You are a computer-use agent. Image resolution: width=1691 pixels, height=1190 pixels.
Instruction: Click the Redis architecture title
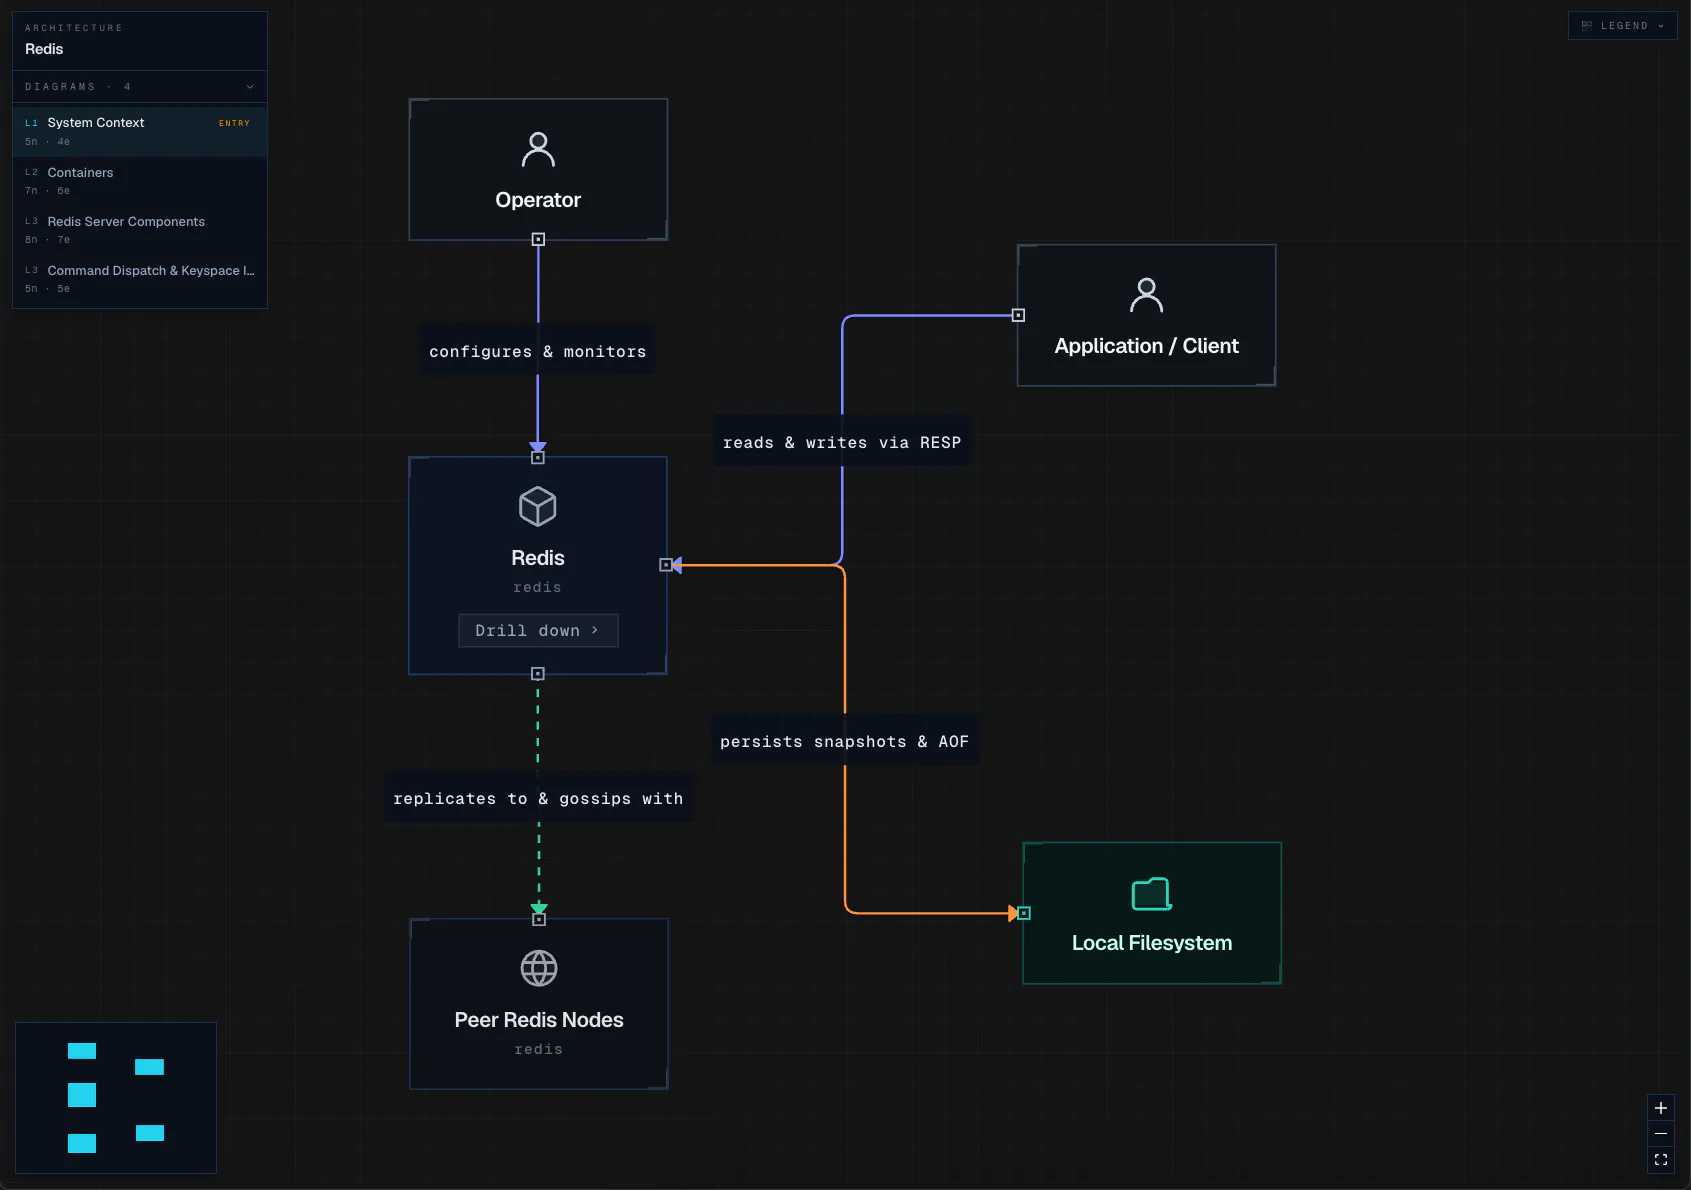(x=44, y=49)
